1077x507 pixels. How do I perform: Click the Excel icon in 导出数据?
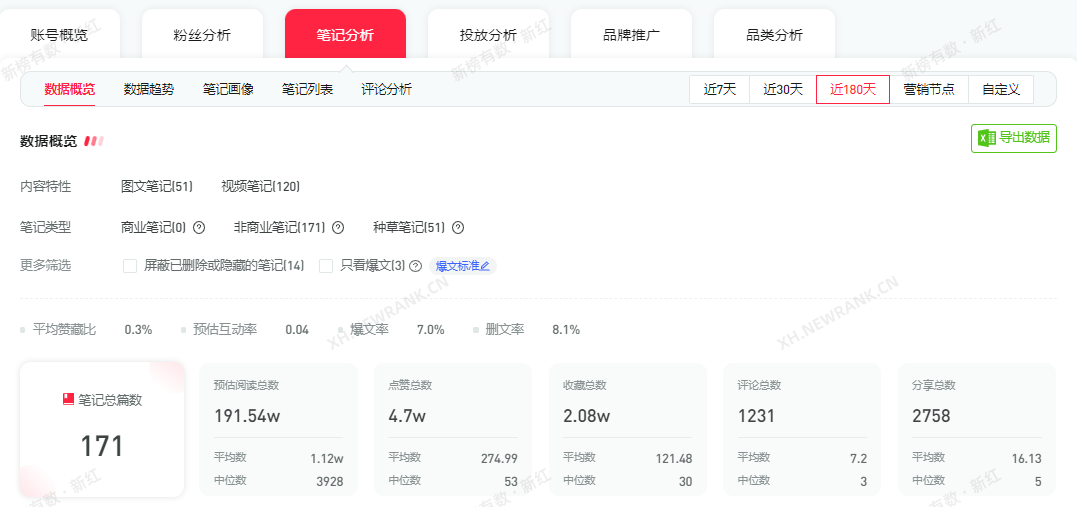pyautogui.click(x=986, y=138)
